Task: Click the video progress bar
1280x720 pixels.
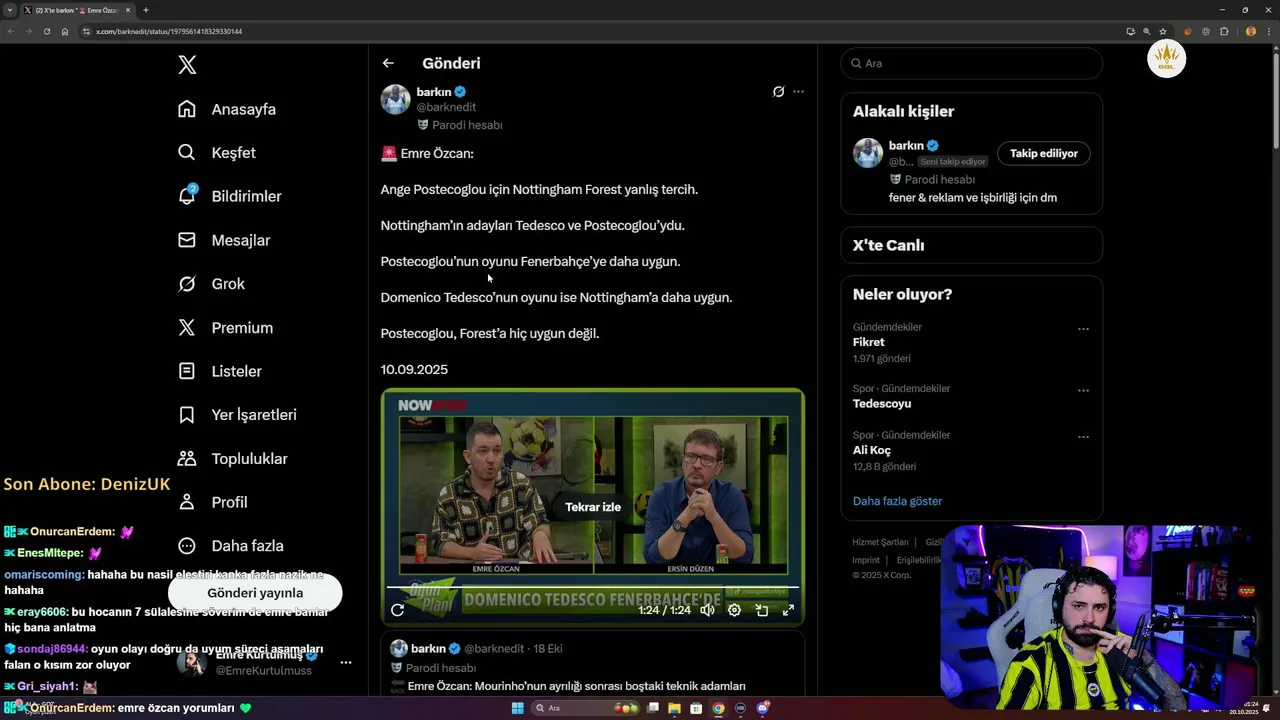Action: pyautogui.click(x=592, y=587)
